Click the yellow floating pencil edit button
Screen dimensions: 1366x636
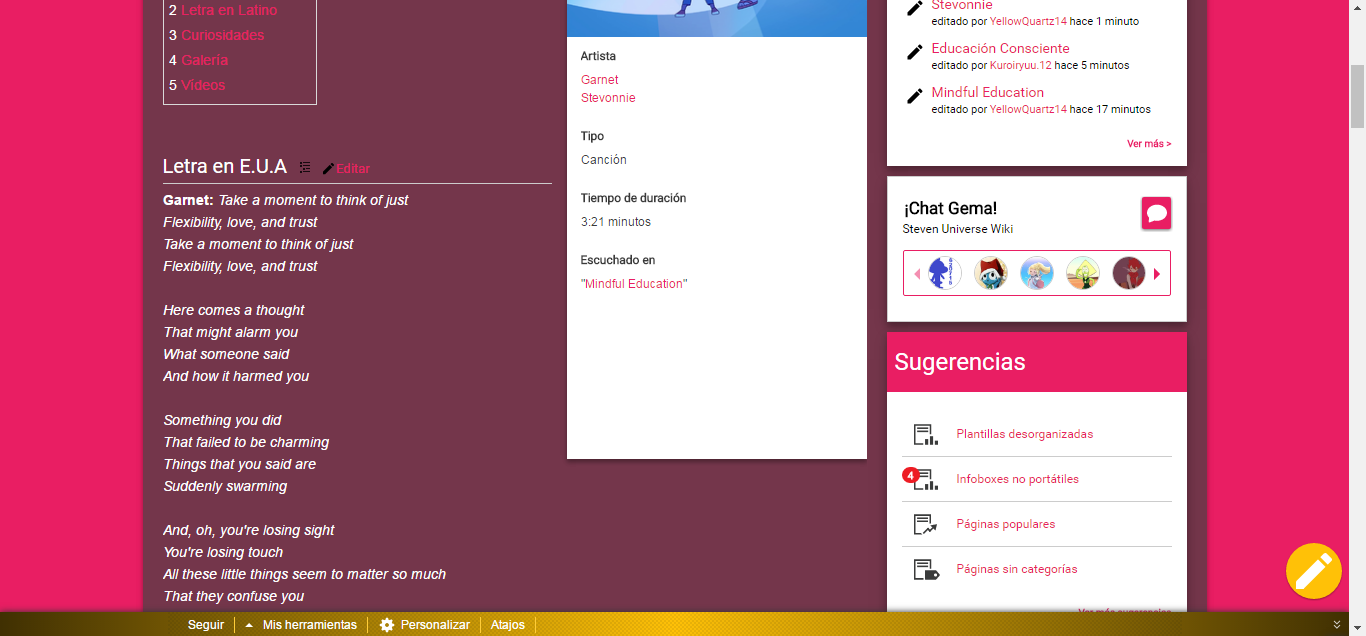[1314, 571]
